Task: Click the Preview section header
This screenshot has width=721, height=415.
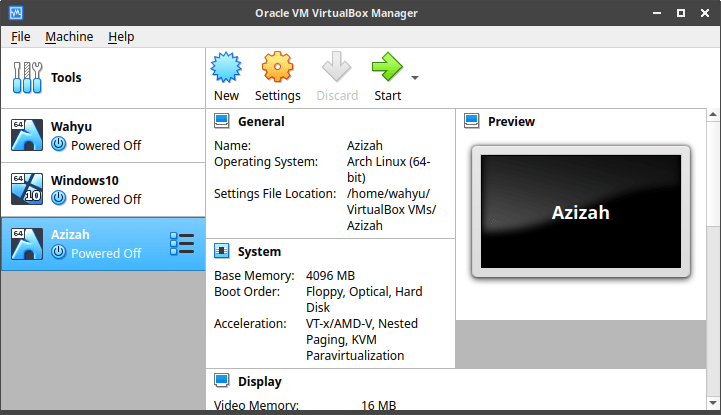Action: (x=510, y=121)
